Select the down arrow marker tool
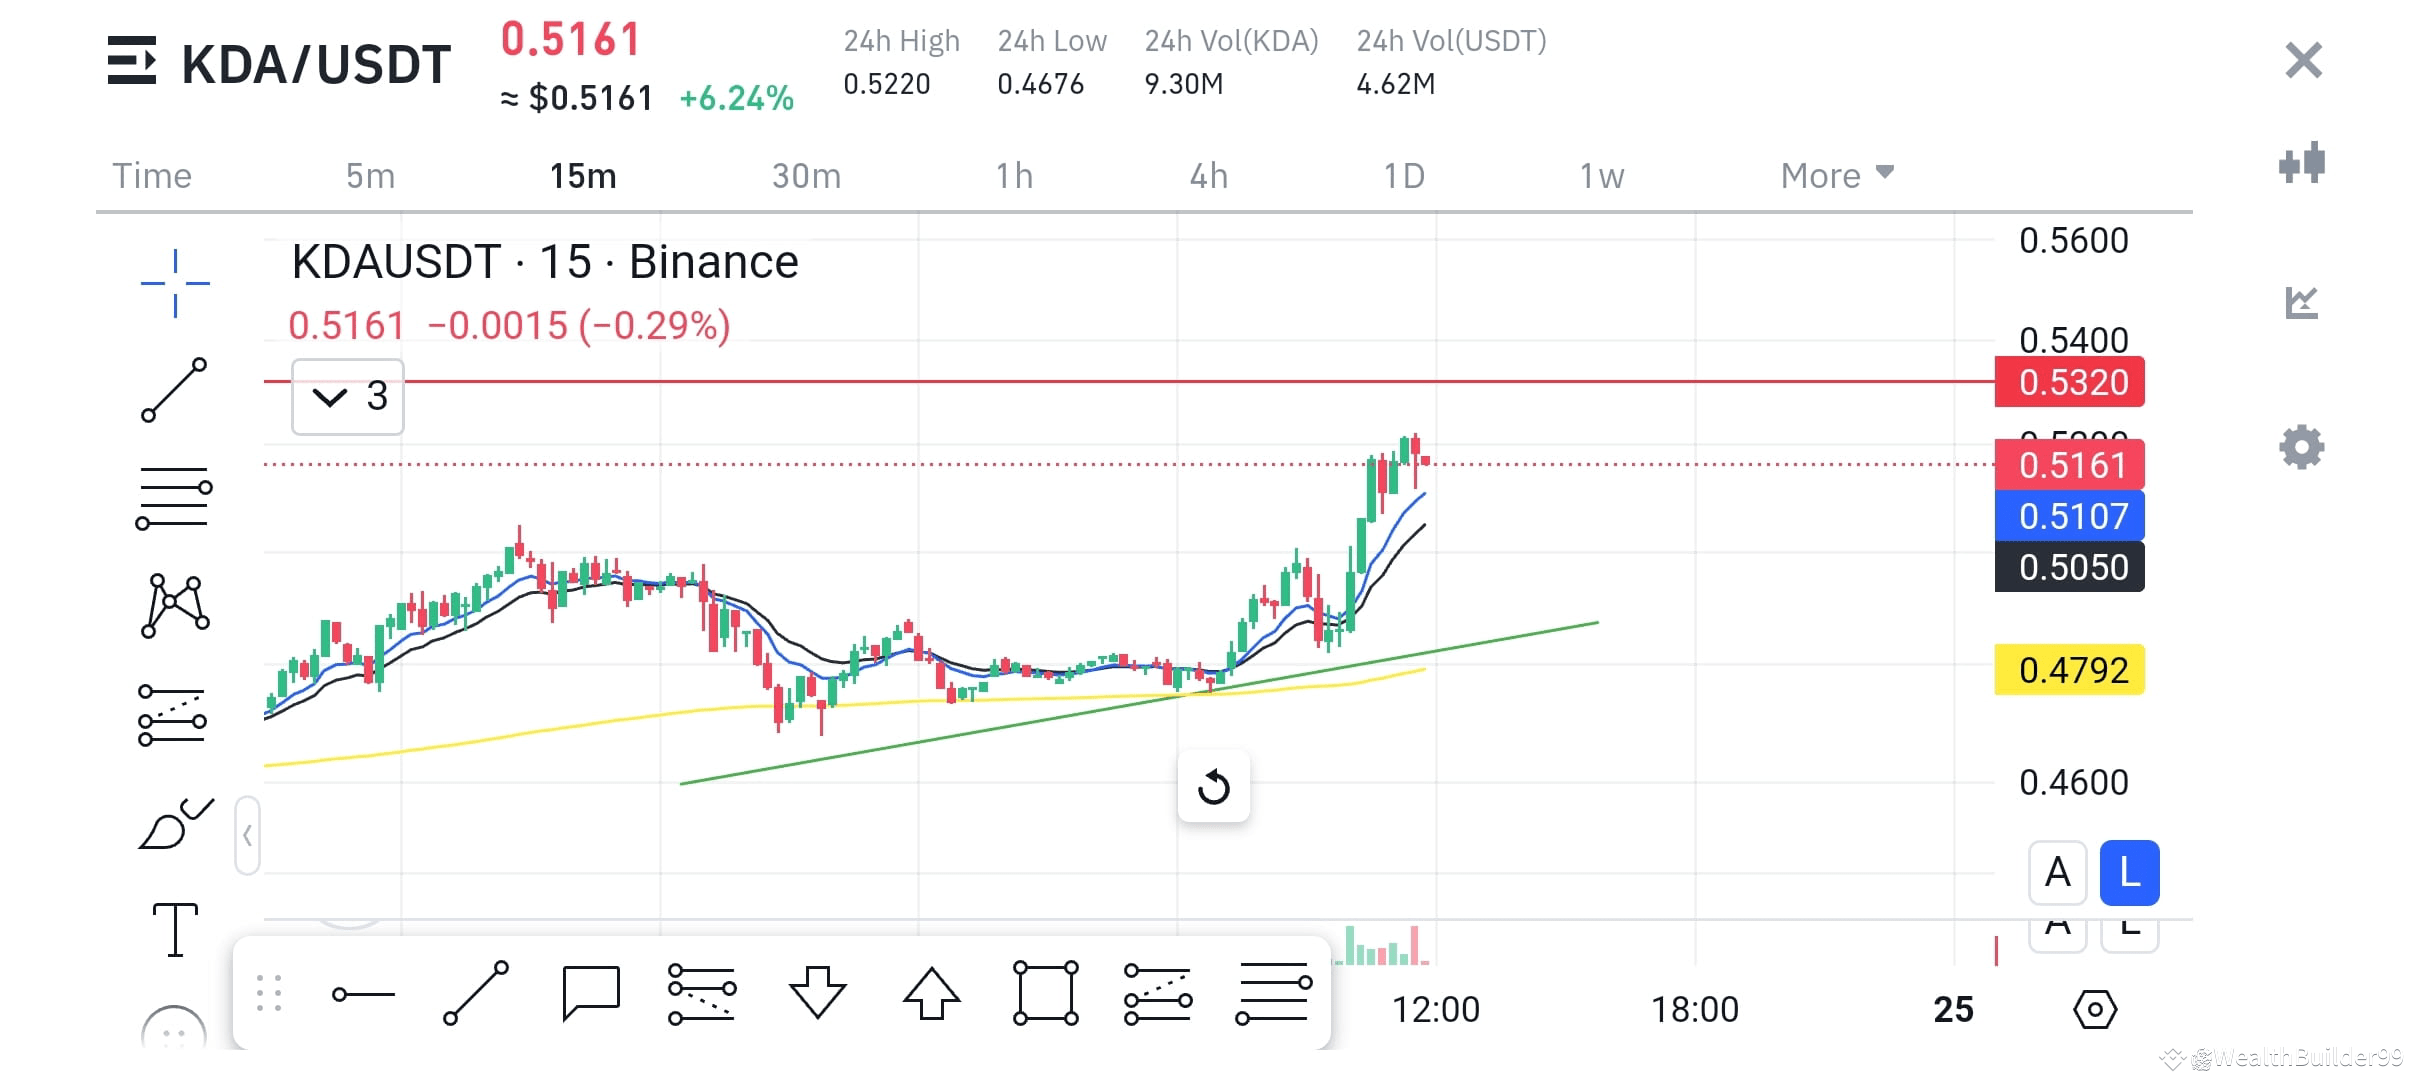The width and height of the screenshot is (2412, 1080). (818, 993)
